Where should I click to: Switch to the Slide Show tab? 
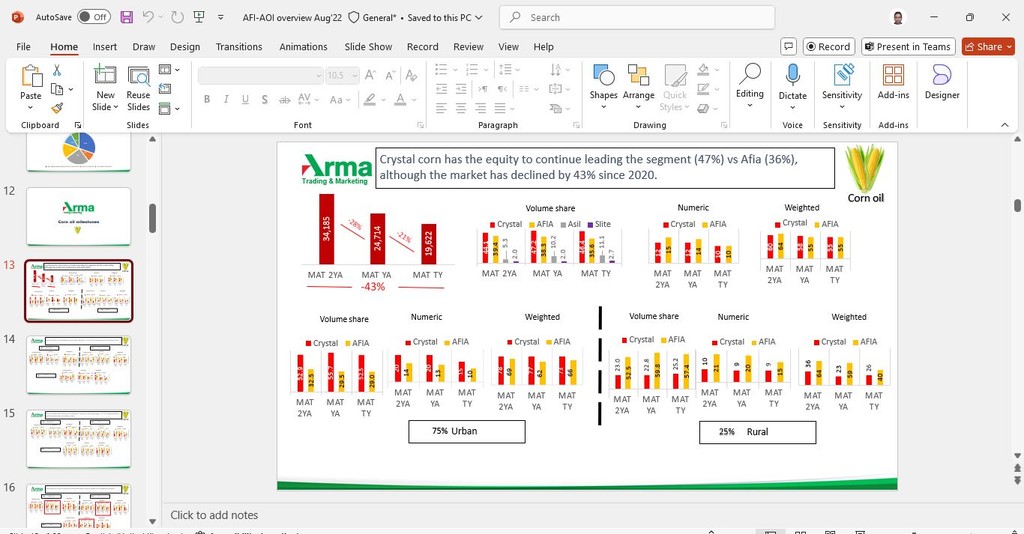(x=368, y=46)
